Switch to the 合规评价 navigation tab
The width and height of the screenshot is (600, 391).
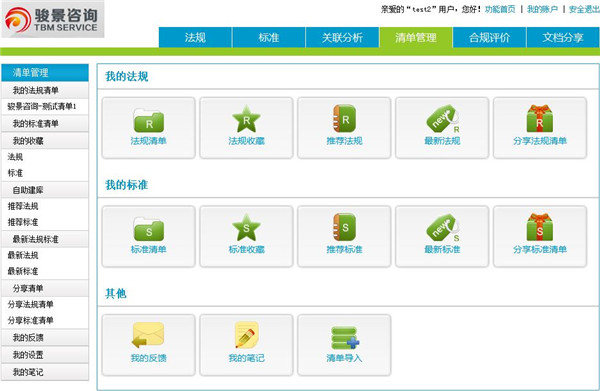[489, 37]
